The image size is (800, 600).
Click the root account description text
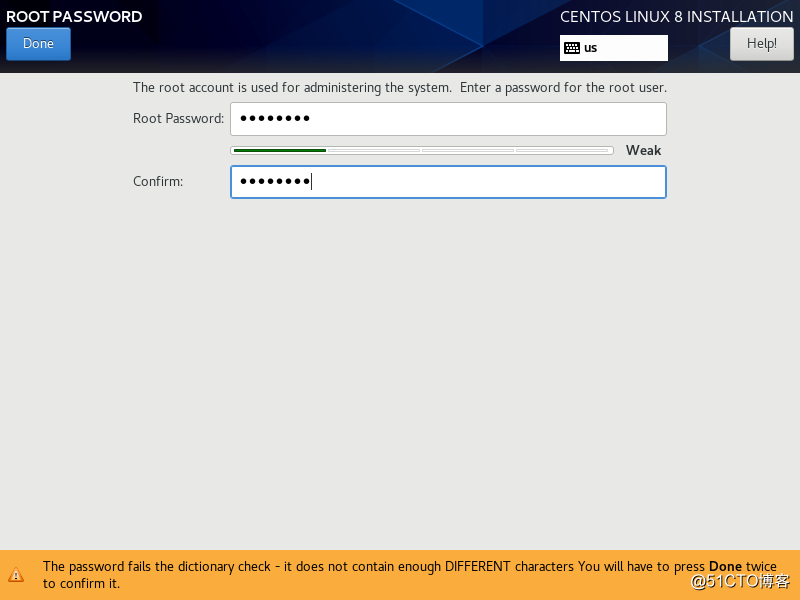[399, 88]
